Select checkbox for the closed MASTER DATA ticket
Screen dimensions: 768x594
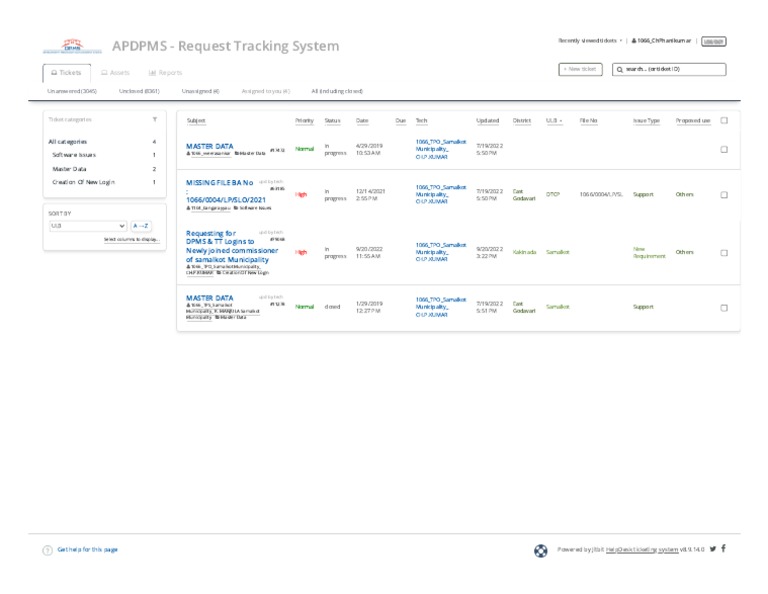(x=724, y=307)
